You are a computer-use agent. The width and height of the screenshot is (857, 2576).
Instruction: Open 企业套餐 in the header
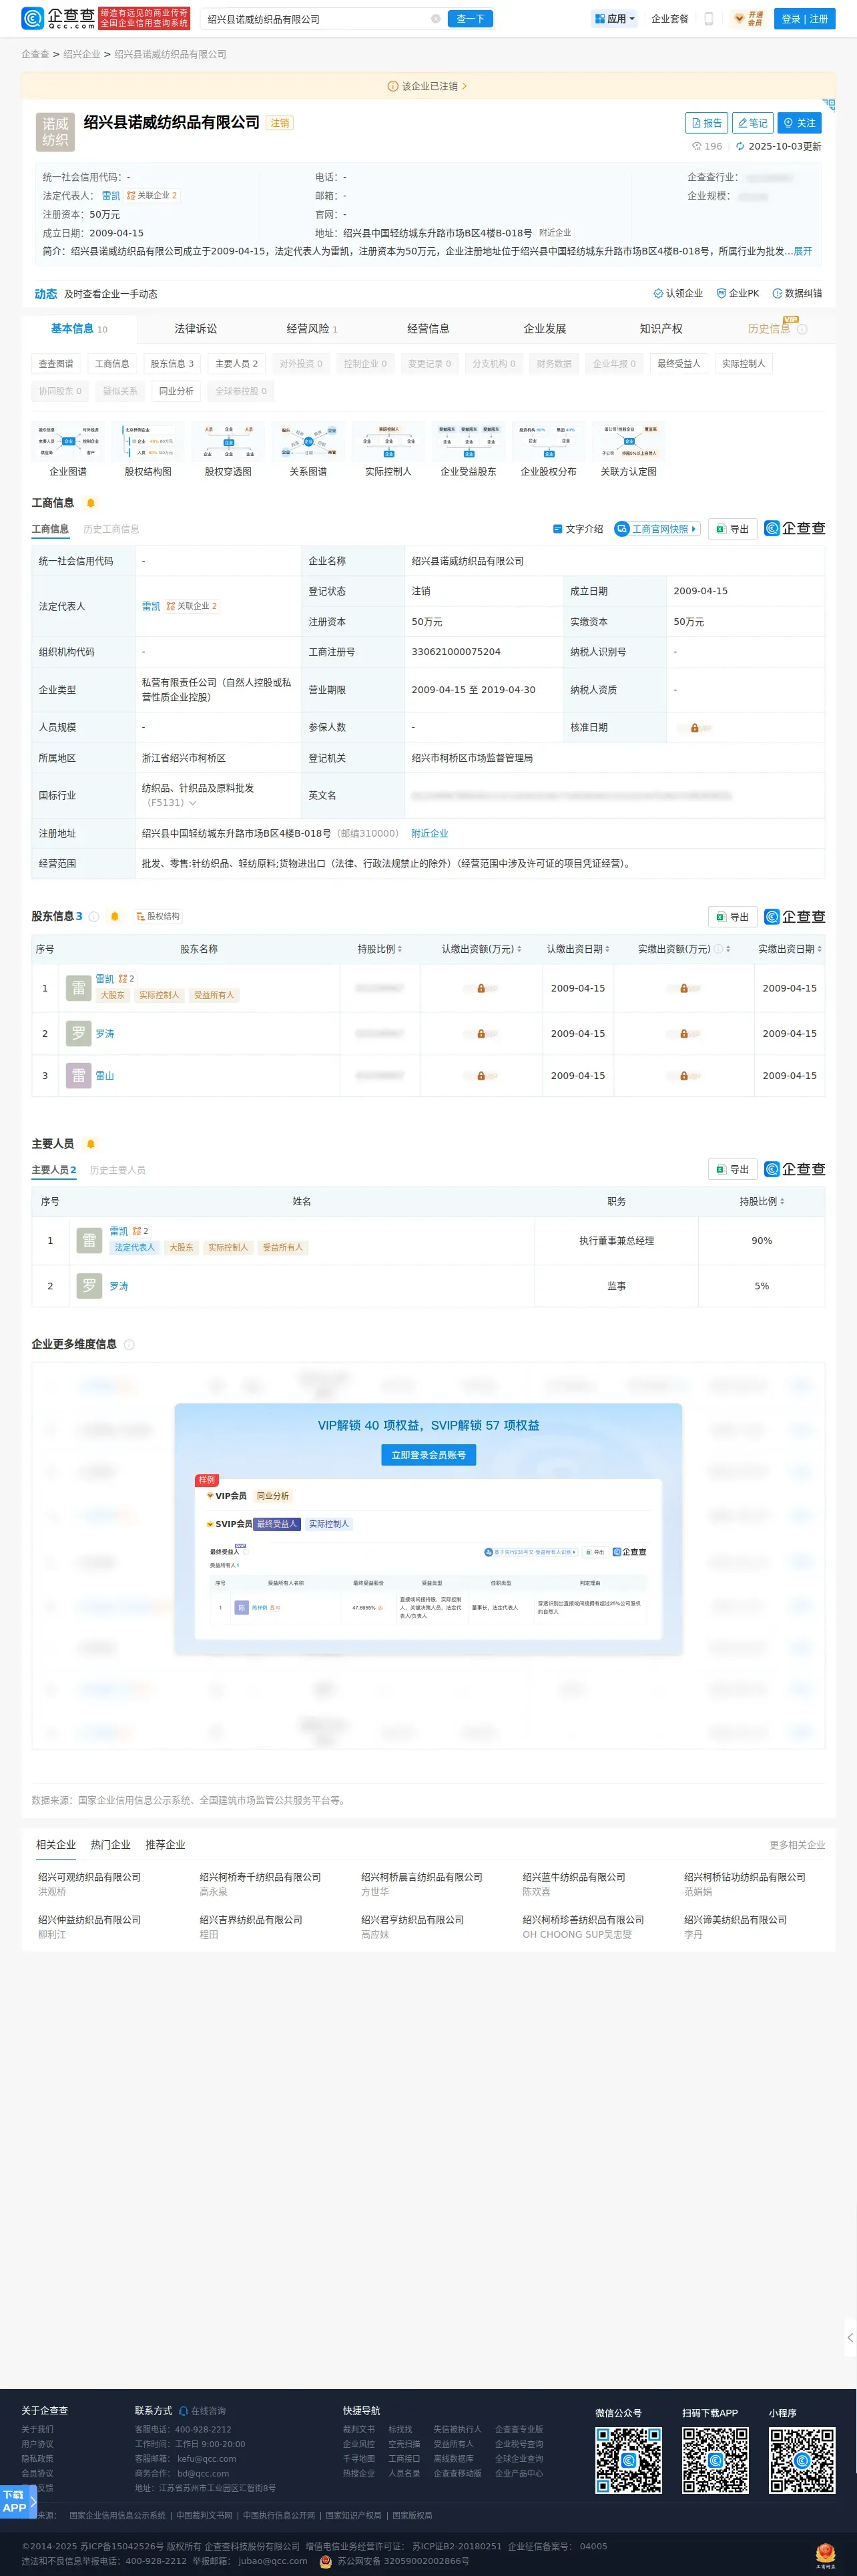point(670,19)
